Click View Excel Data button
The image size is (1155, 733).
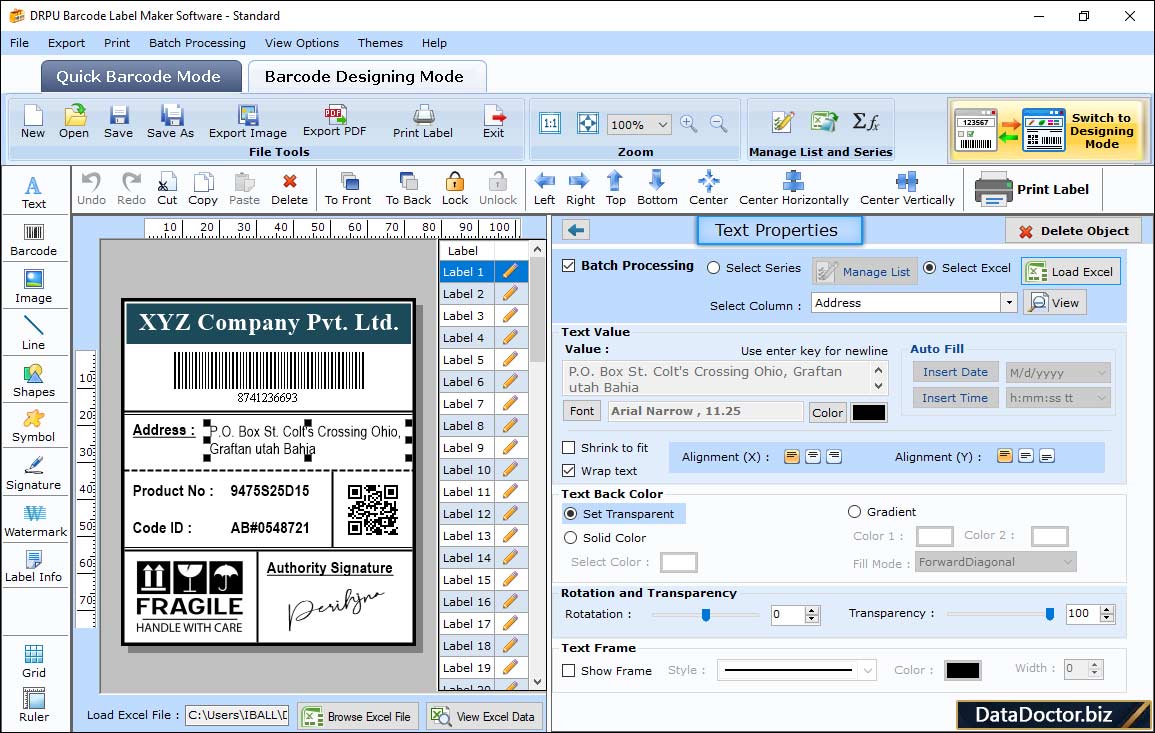point(484,716)
